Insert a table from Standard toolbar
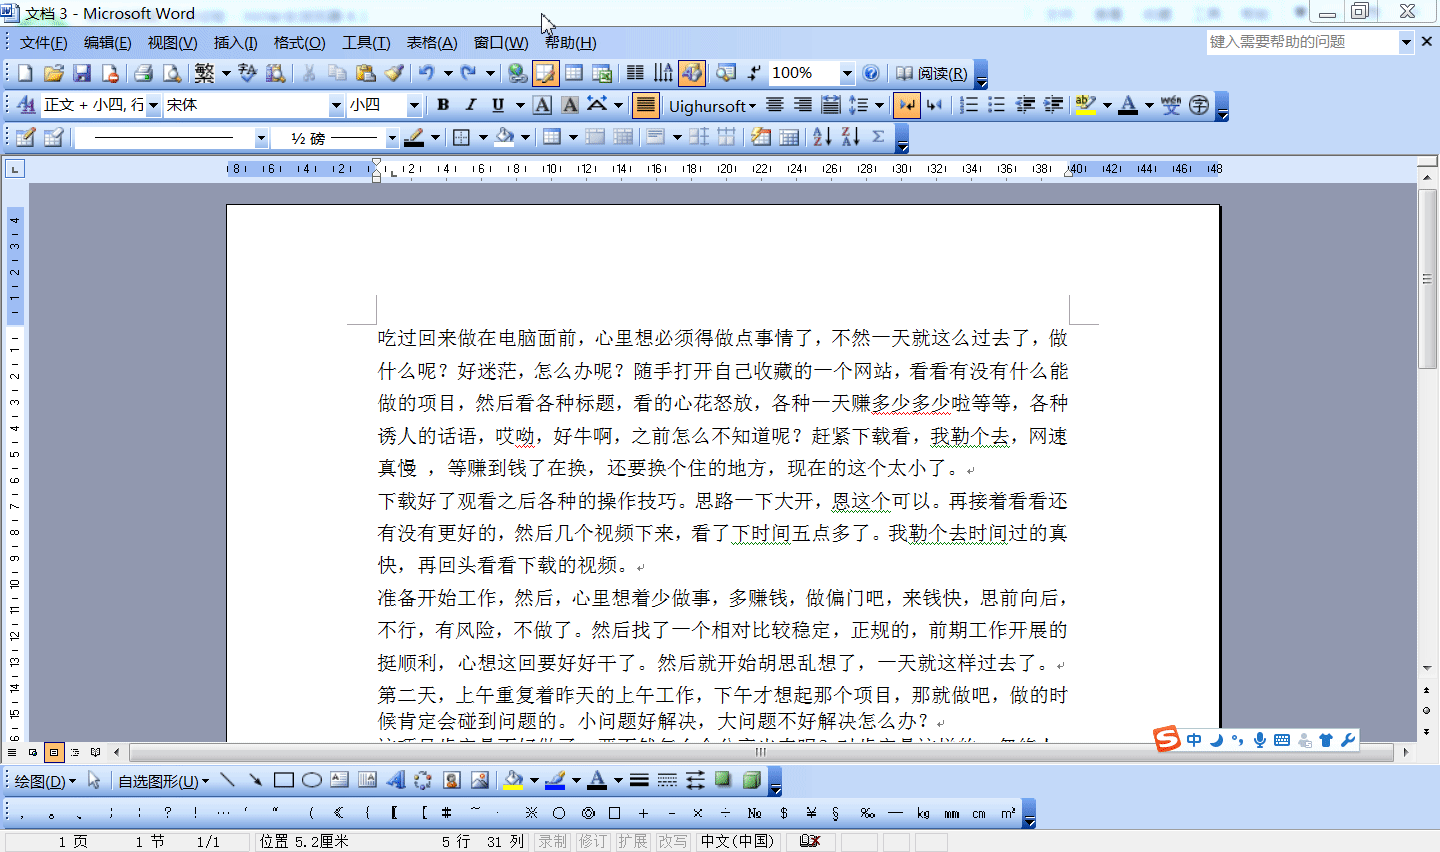The image size is (1440, 852). click(574, 73)
